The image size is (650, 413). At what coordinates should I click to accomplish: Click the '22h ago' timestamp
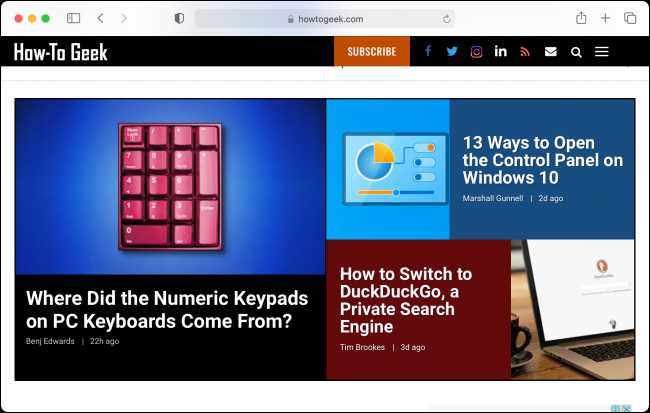click(x=104, y=341)
